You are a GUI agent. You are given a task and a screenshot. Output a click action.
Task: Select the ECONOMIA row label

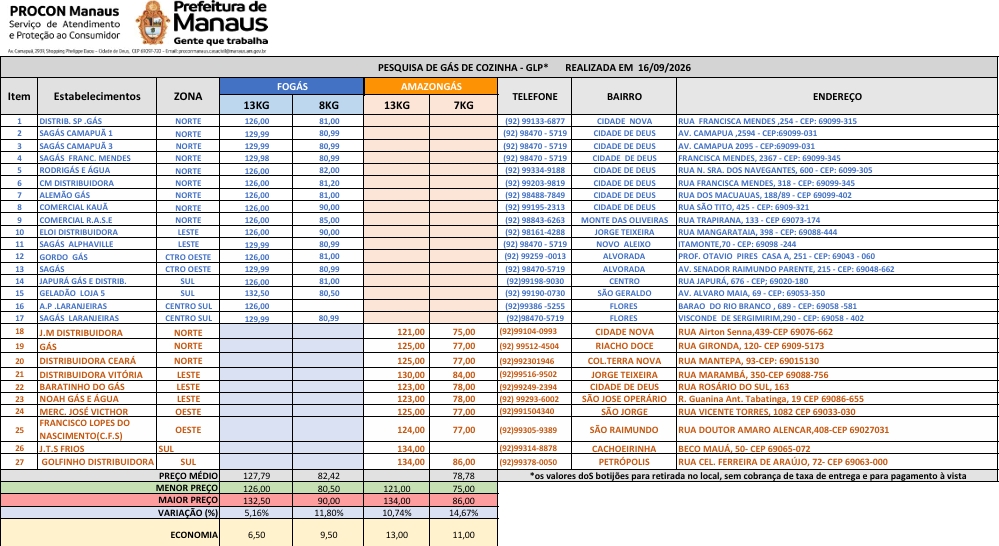point(194,535)
